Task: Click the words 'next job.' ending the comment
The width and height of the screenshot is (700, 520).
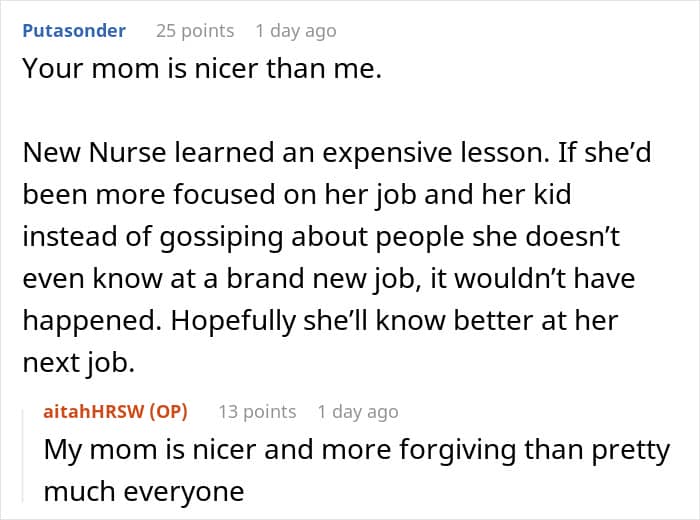Action: point(79,362)
